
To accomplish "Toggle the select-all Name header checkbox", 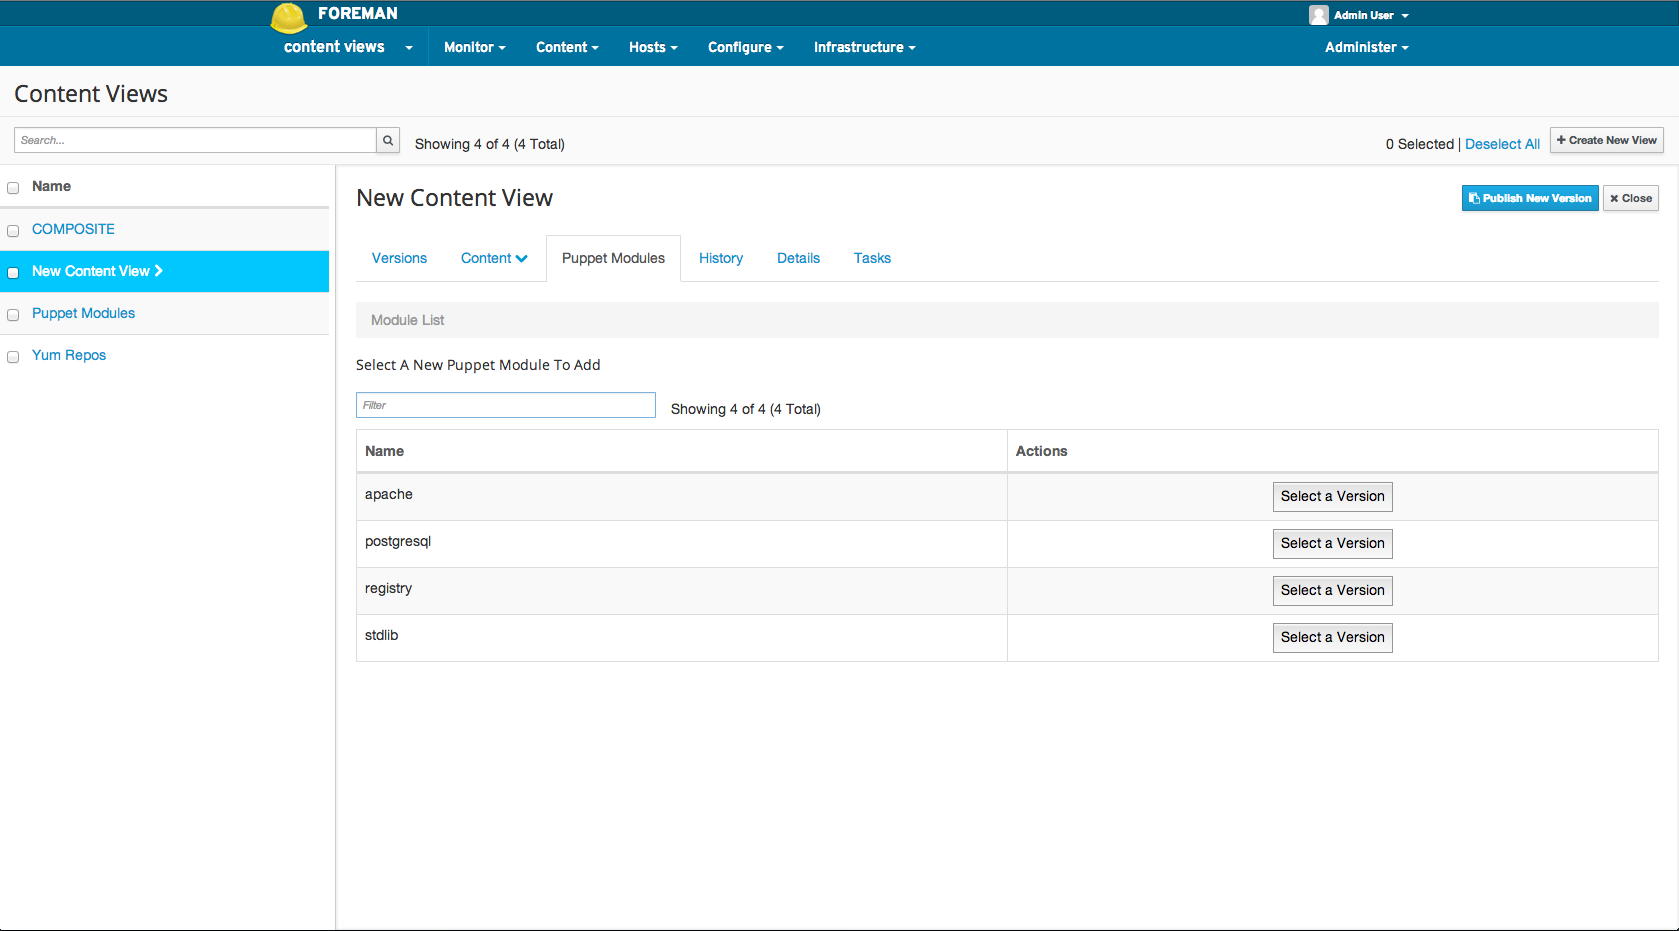I will pyautogui.click(x=13, y=188).
